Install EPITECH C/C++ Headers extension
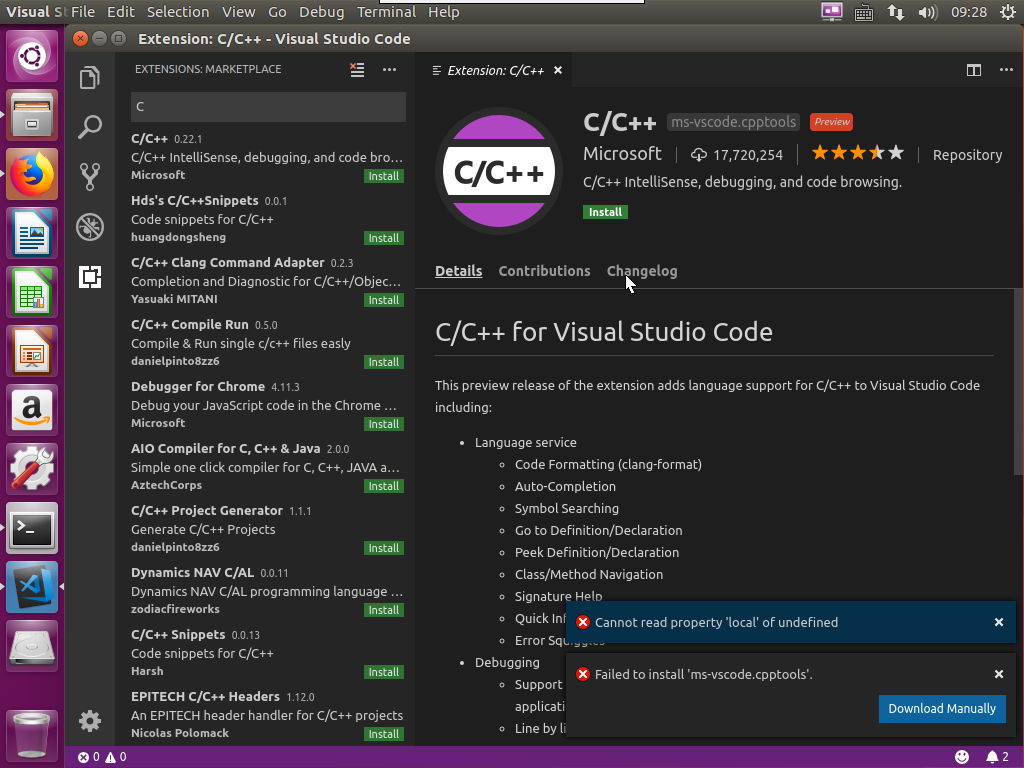The width and height of the screenshot is (1024, 768). [383, 735]
